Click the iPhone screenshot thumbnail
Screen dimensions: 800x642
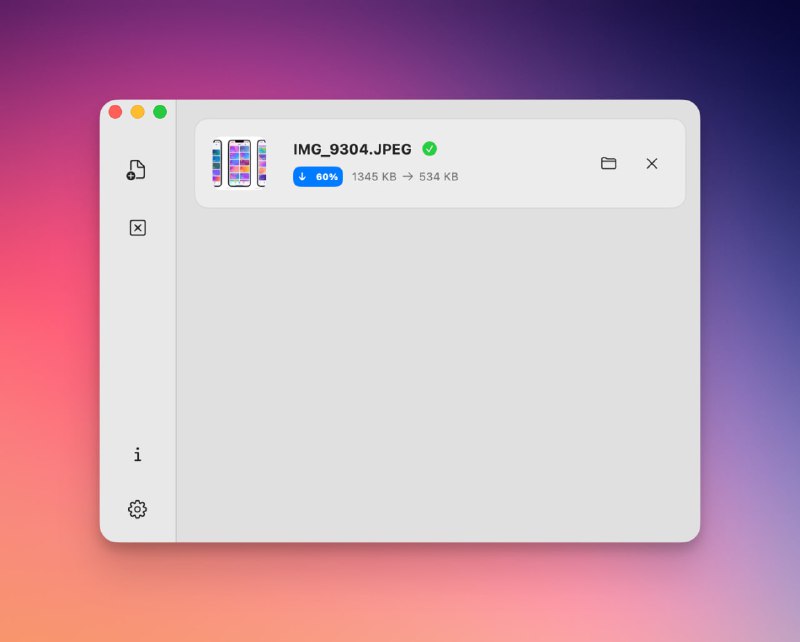pos(240,163)
